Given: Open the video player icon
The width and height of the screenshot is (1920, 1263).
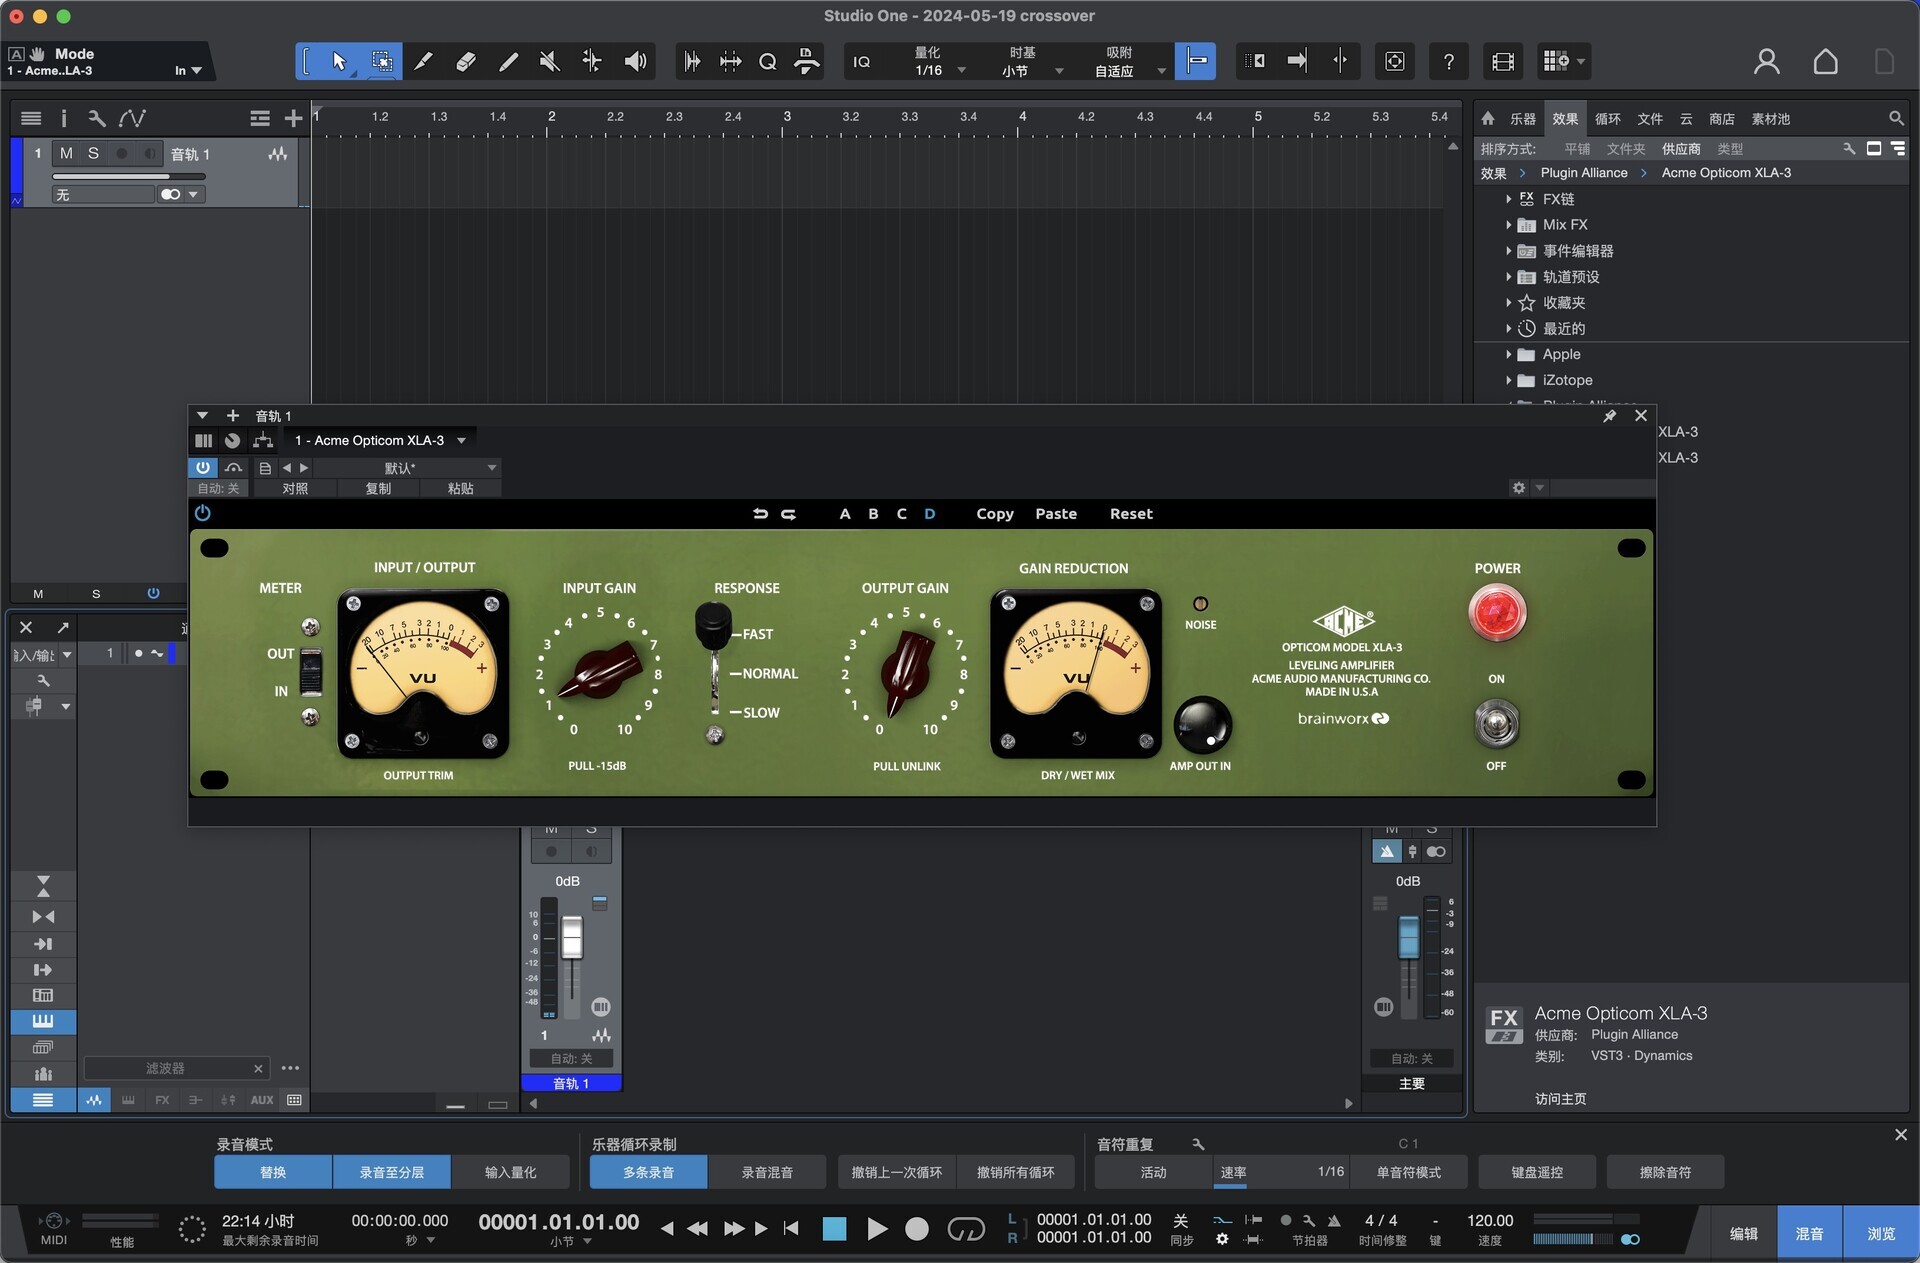Looking at the screenshot, I should point(1502,62).
